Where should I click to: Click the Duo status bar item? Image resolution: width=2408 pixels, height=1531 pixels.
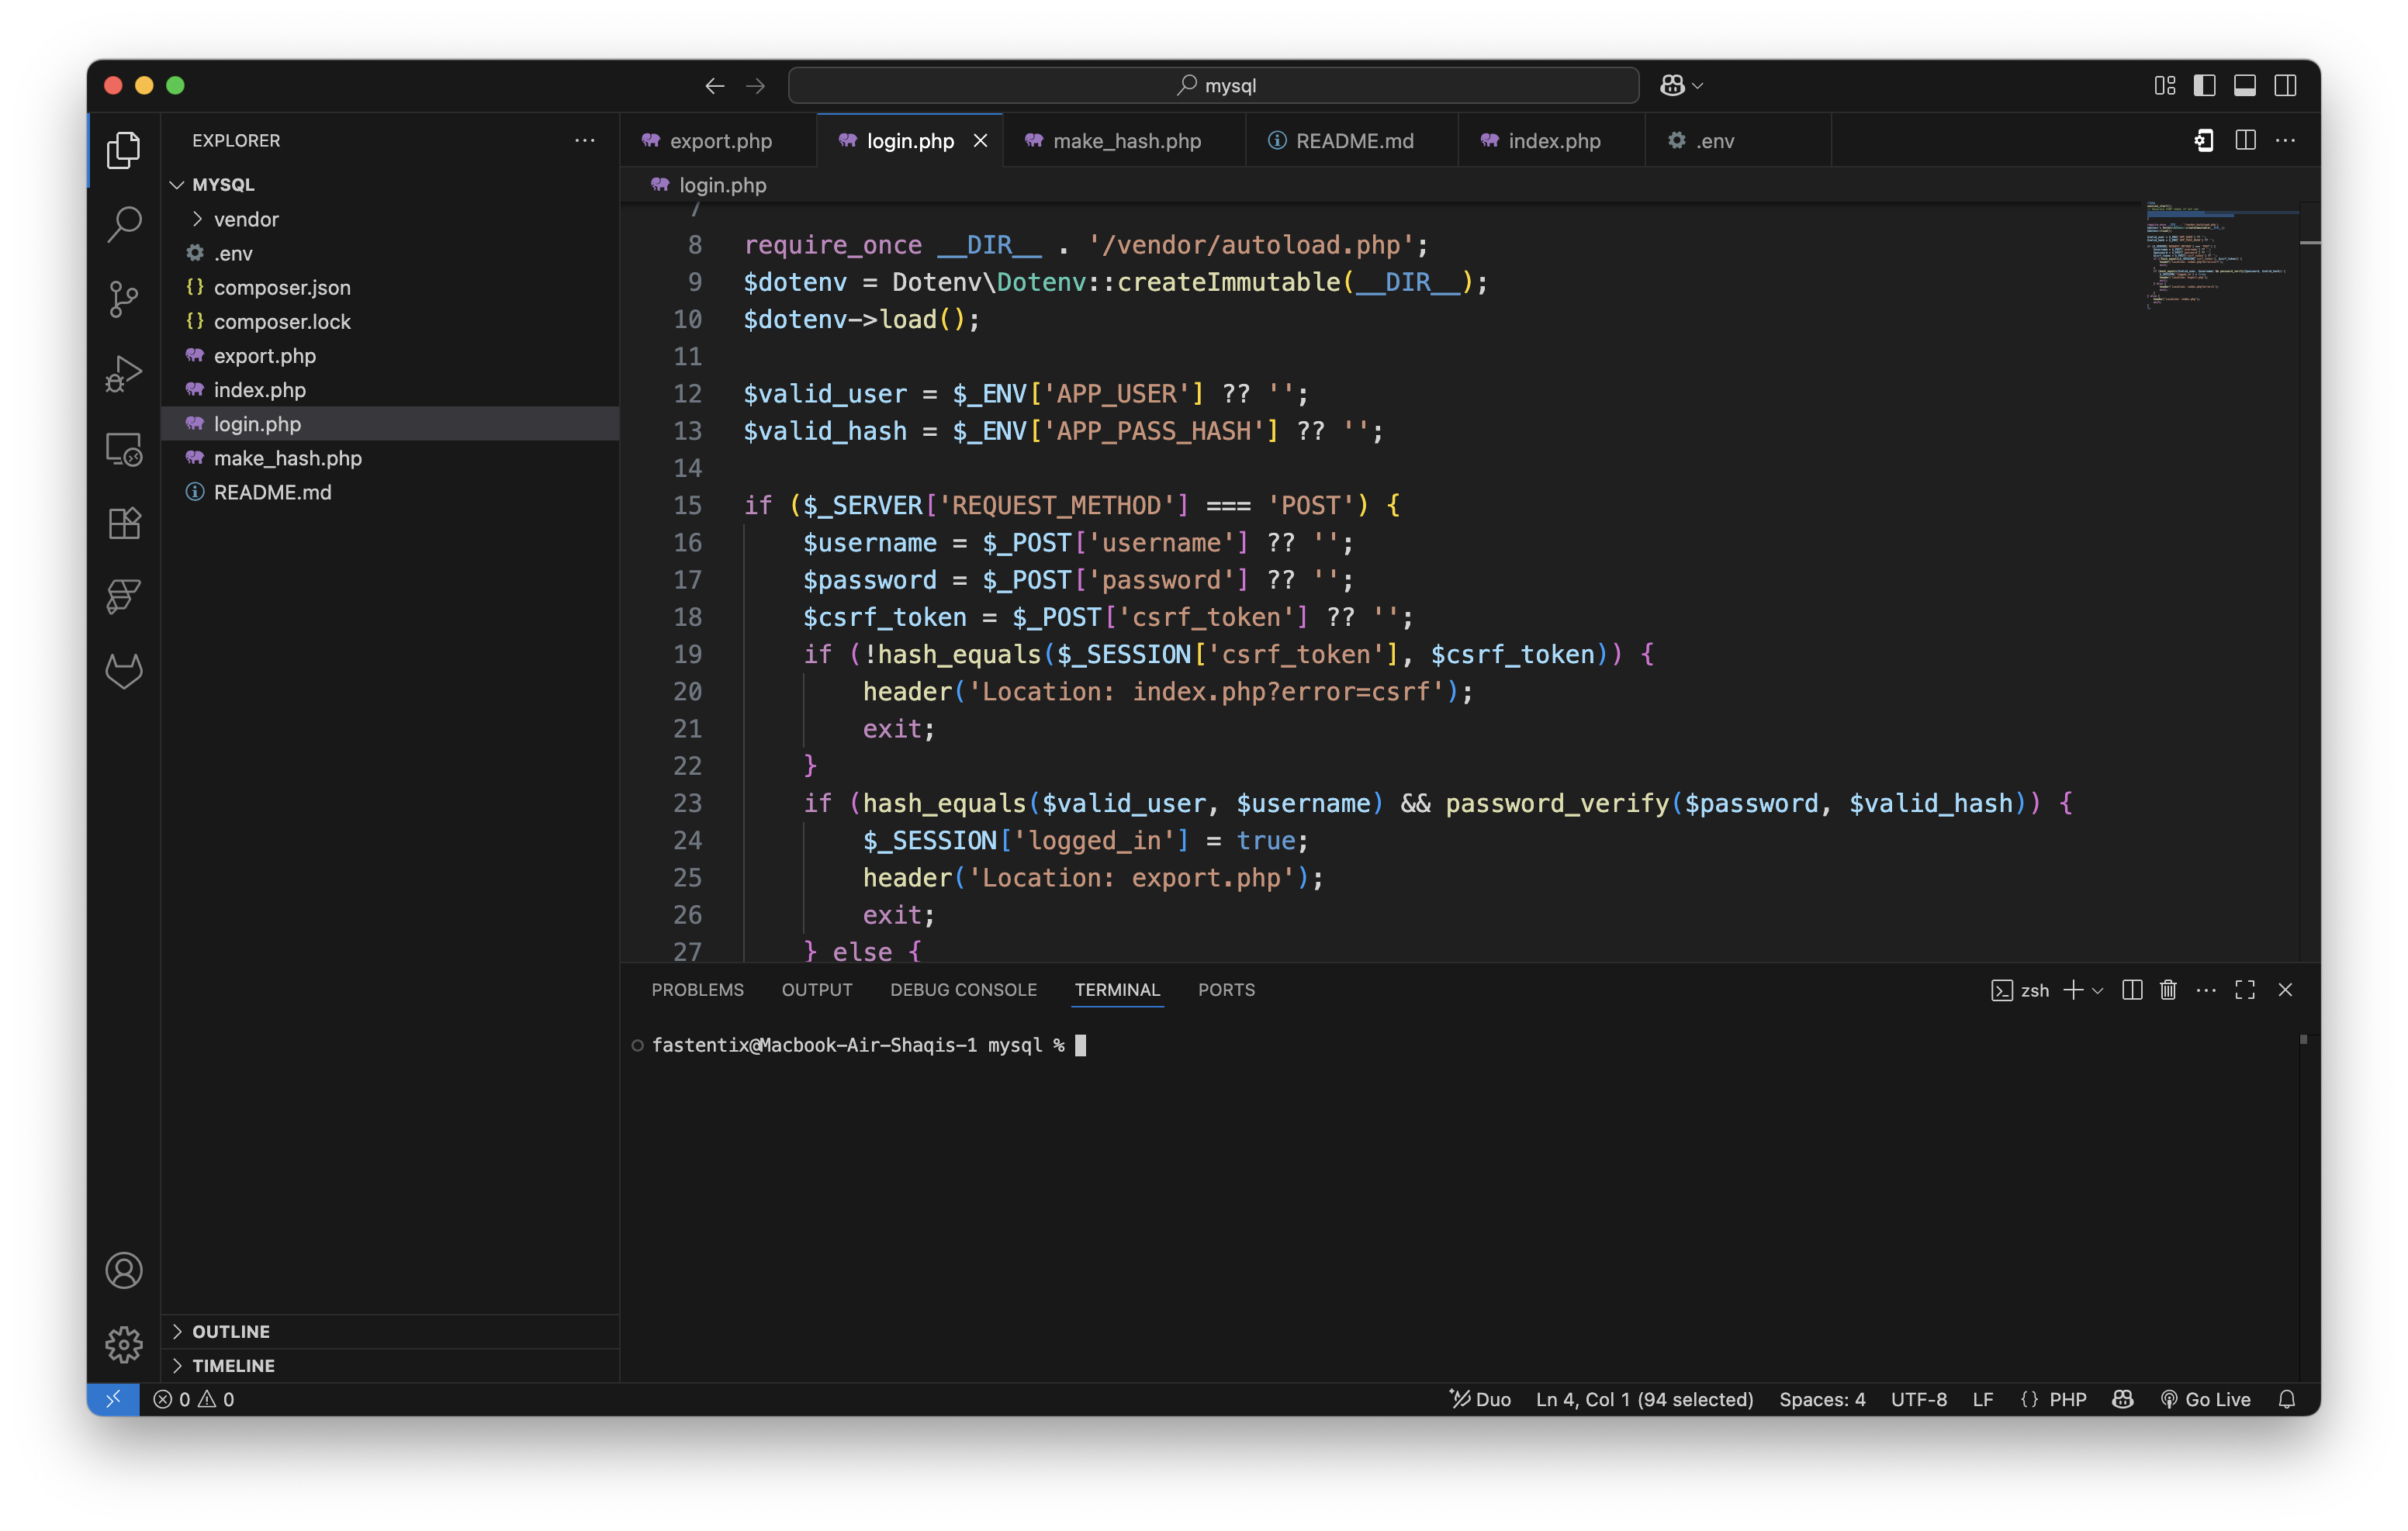[x=1480, y=1399]
